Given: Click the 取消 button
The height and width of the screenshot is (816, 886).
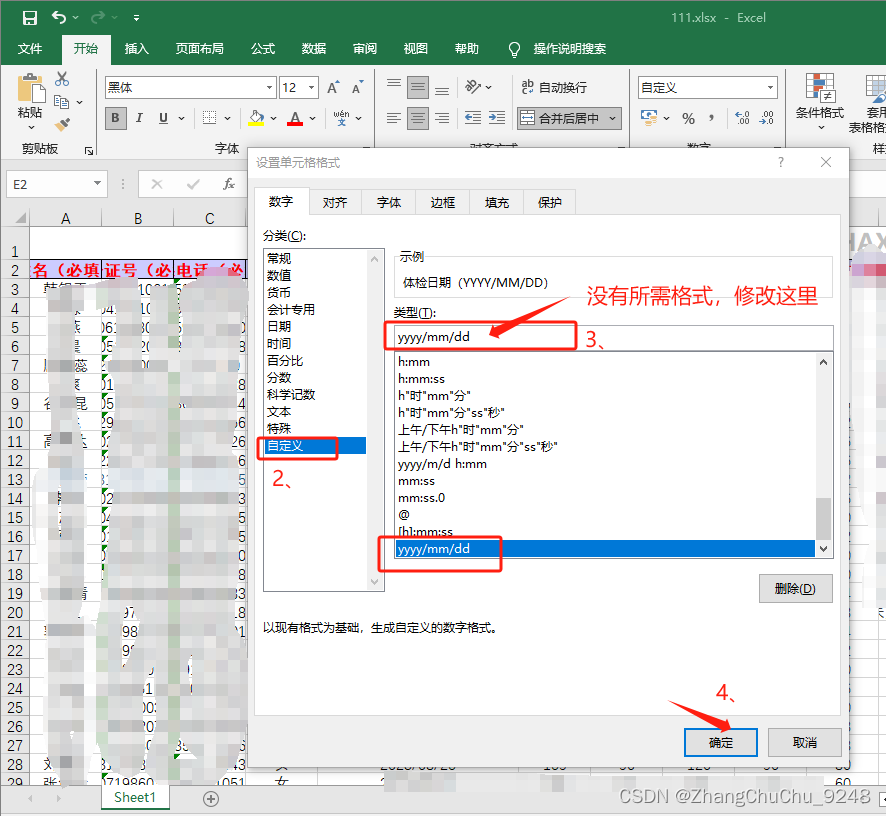Looking at the screenshot, I should pyautogui.click(x=805, y=742).
